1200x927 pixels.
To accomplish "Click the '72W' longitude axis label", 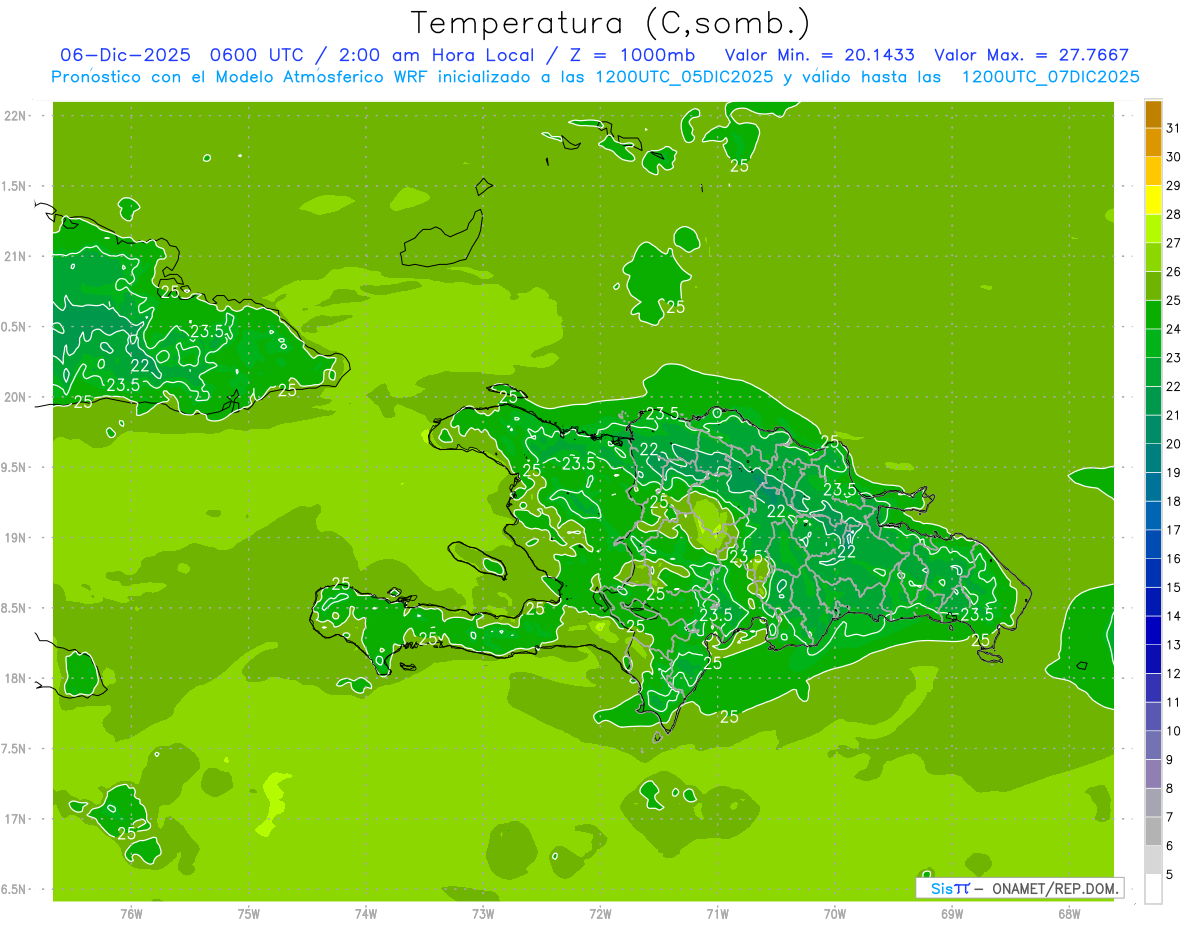I will [600, 913].
